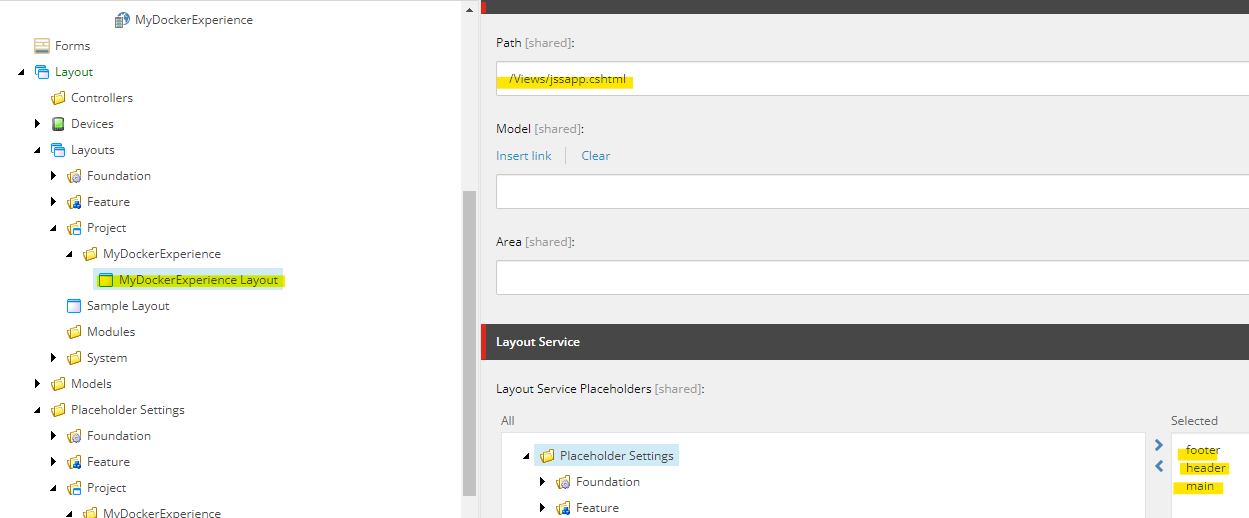This screenshot has width=1249, height=518.
Task: Click Clear link for Model field
Action: pyautogui.click(x=595, y=156)
